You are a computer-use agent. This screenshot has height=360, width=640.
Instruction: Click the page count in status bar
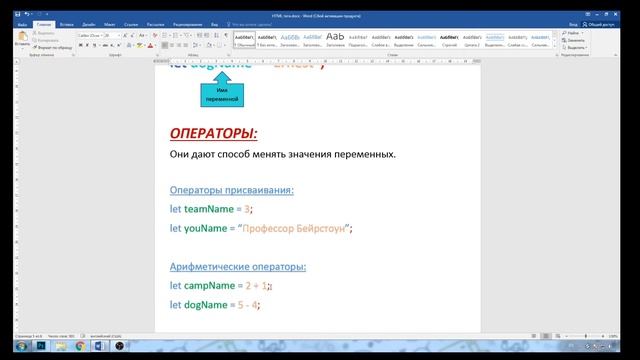click(x=29, y=336)
